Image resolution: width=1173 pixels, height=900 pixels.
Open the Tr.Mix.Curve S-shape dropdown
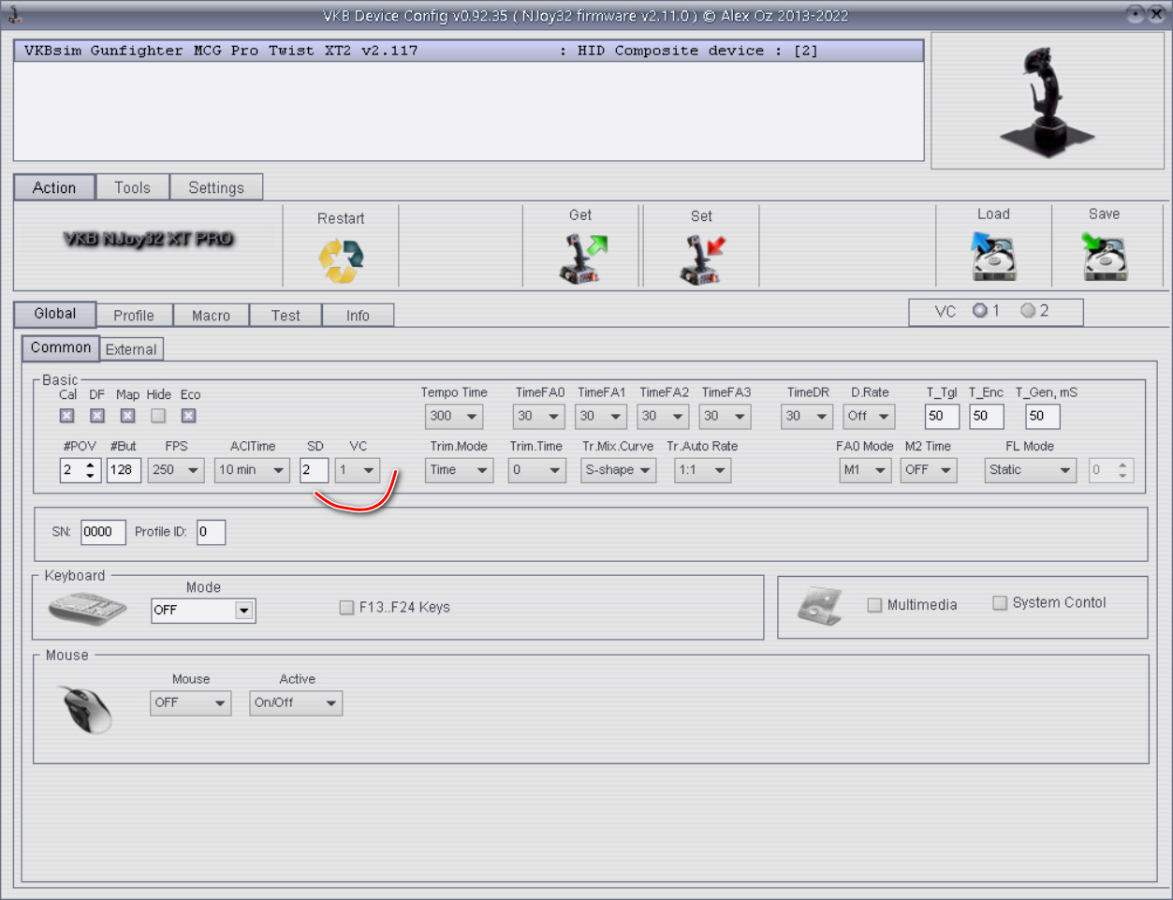[x=619, y=470]
